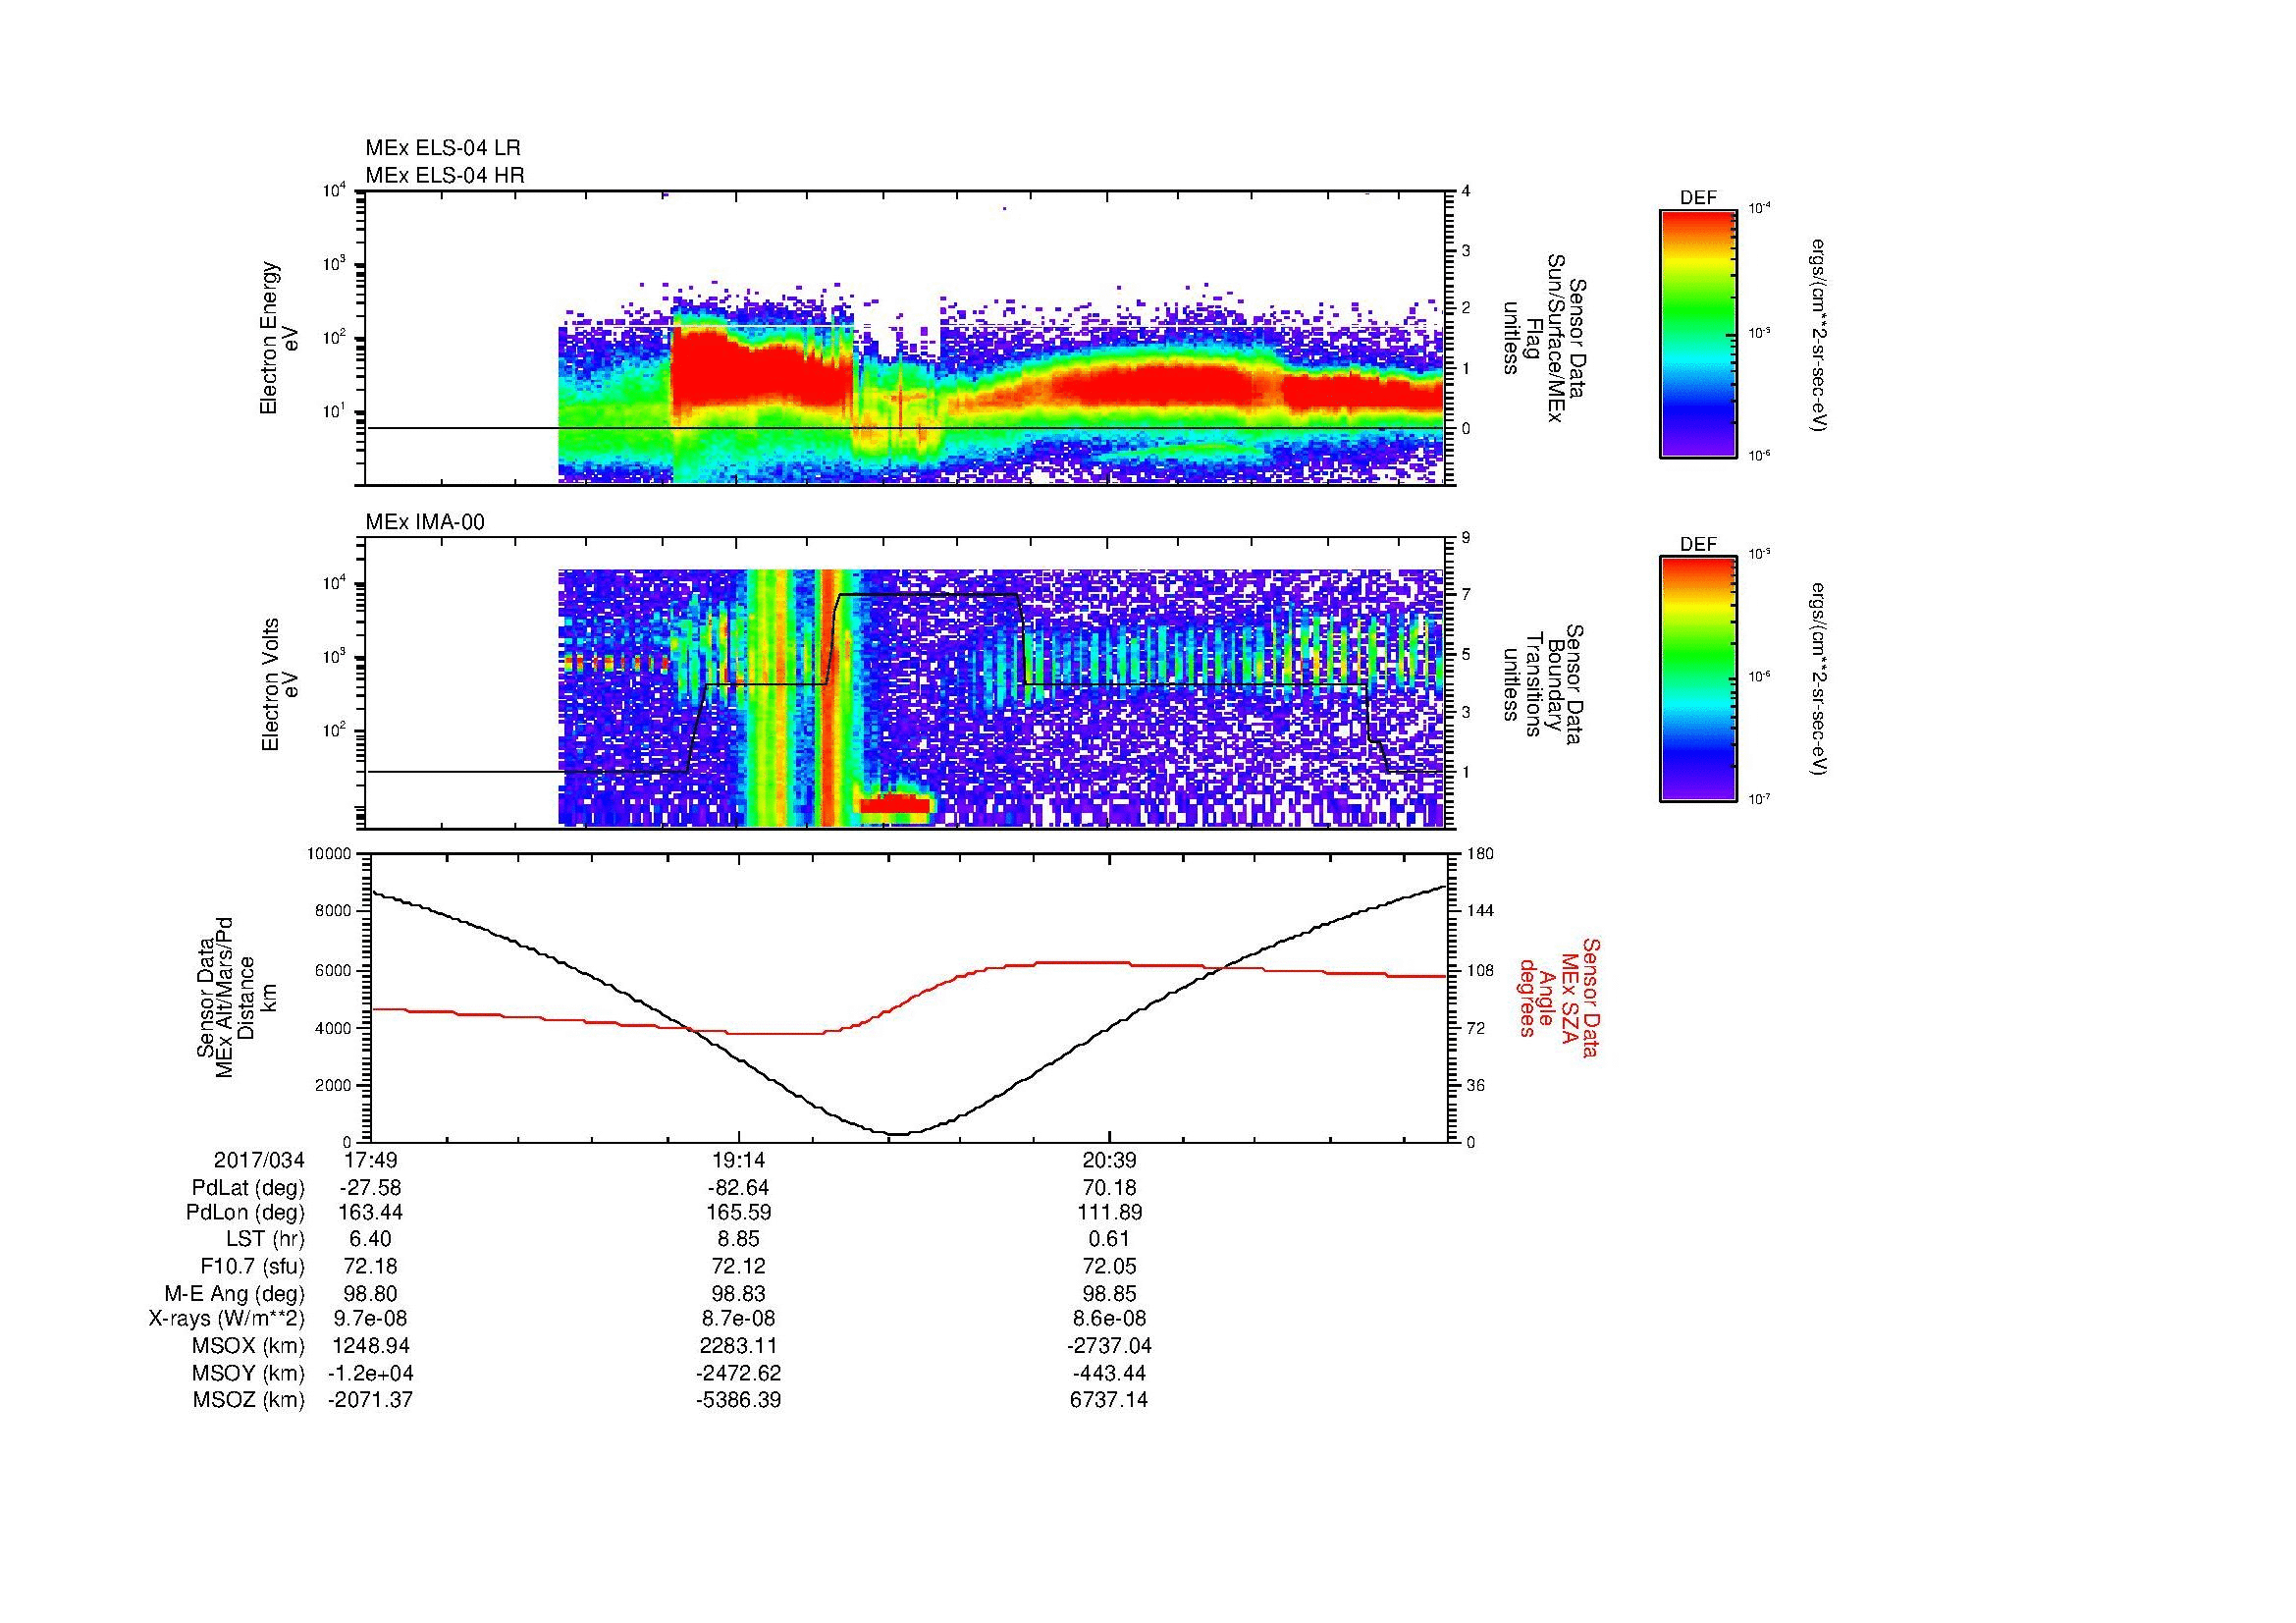Click the ELS electron energy color bar
2296x1623 pixels.
pos(1698,333)
